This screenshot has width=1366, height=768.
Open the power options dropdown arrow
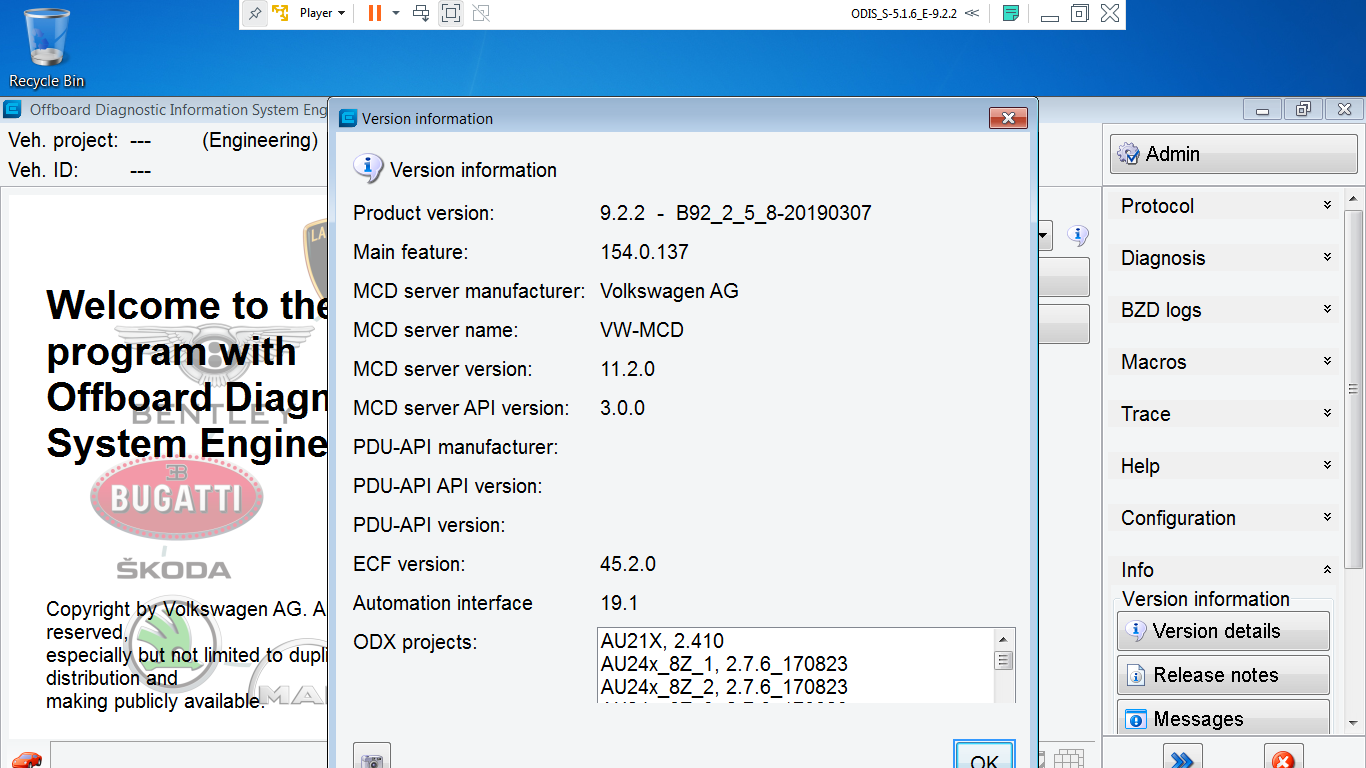(395, 13)
